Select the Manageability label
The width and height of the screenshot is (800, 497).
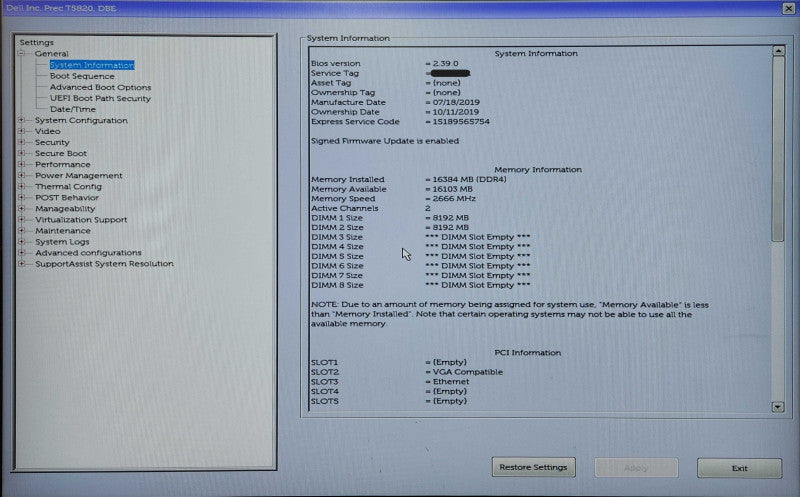point(65,209)
